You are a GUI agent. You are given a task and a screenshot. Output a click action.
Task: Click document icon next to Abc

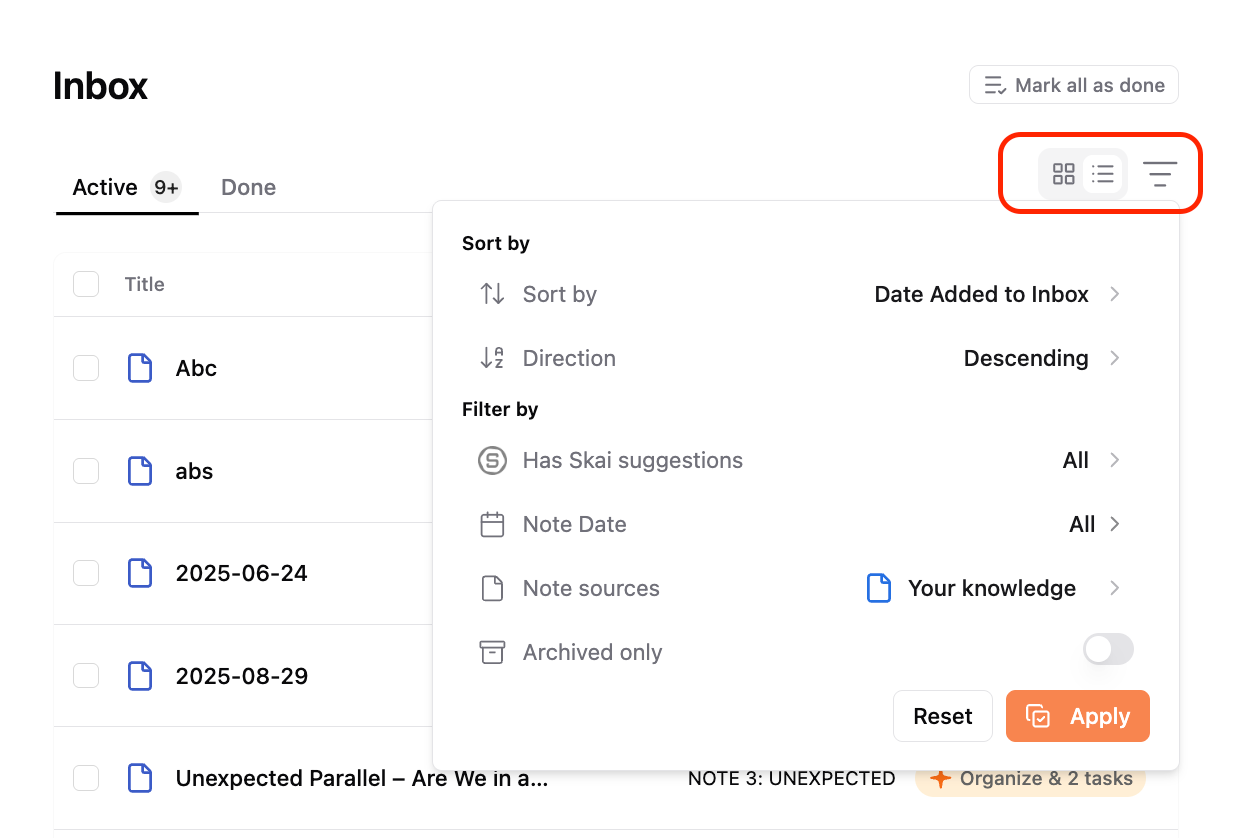[140, 368]
